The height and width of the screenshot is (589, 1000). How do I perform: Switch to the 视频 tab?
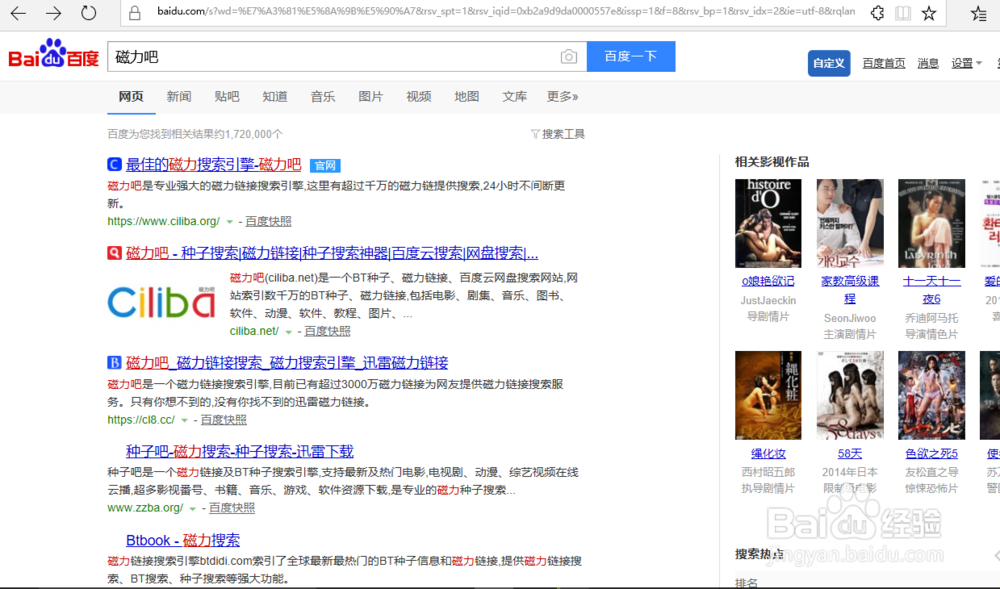[418, 97]
